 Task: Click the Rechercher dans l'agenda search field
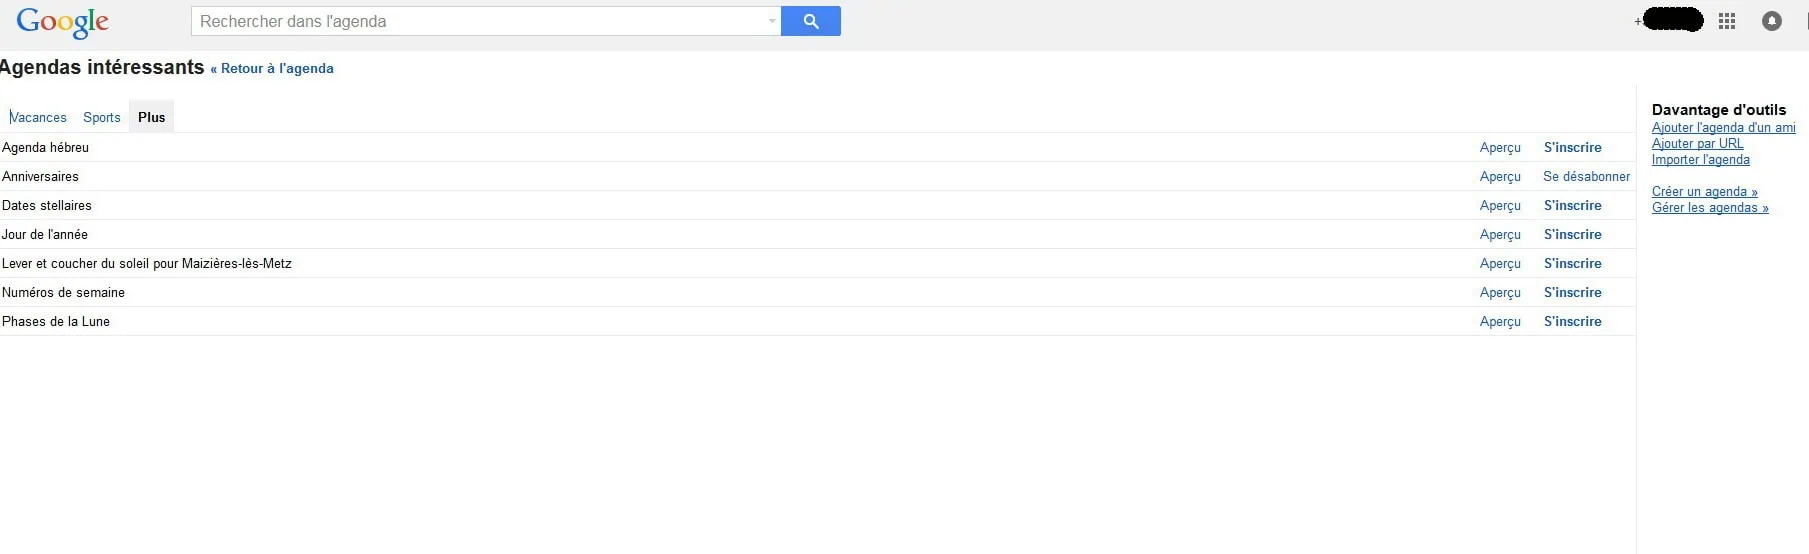point(480,21)
